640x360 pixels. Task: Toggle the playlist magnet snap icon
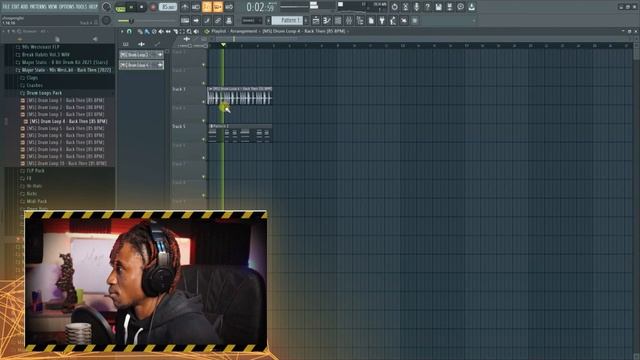click(129, 31)
